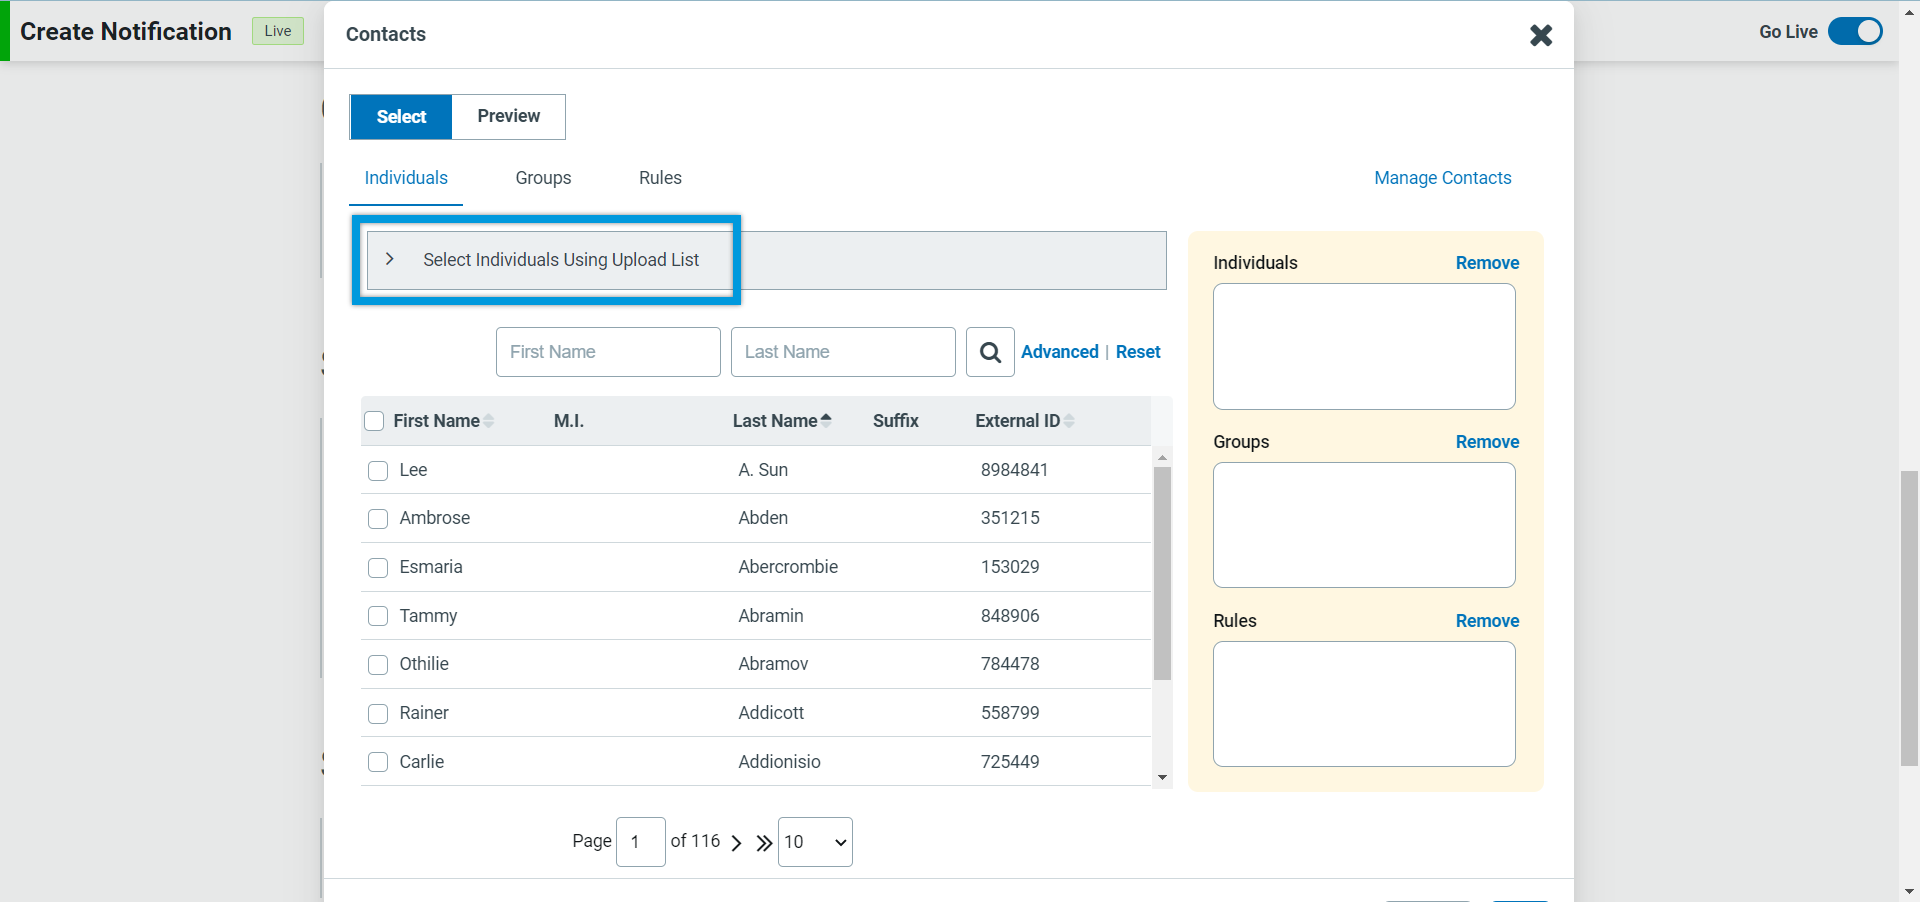Tick the select-all checkbox in header
The width and height of the screenshot is (1920, 902).
tap(374, 421)
